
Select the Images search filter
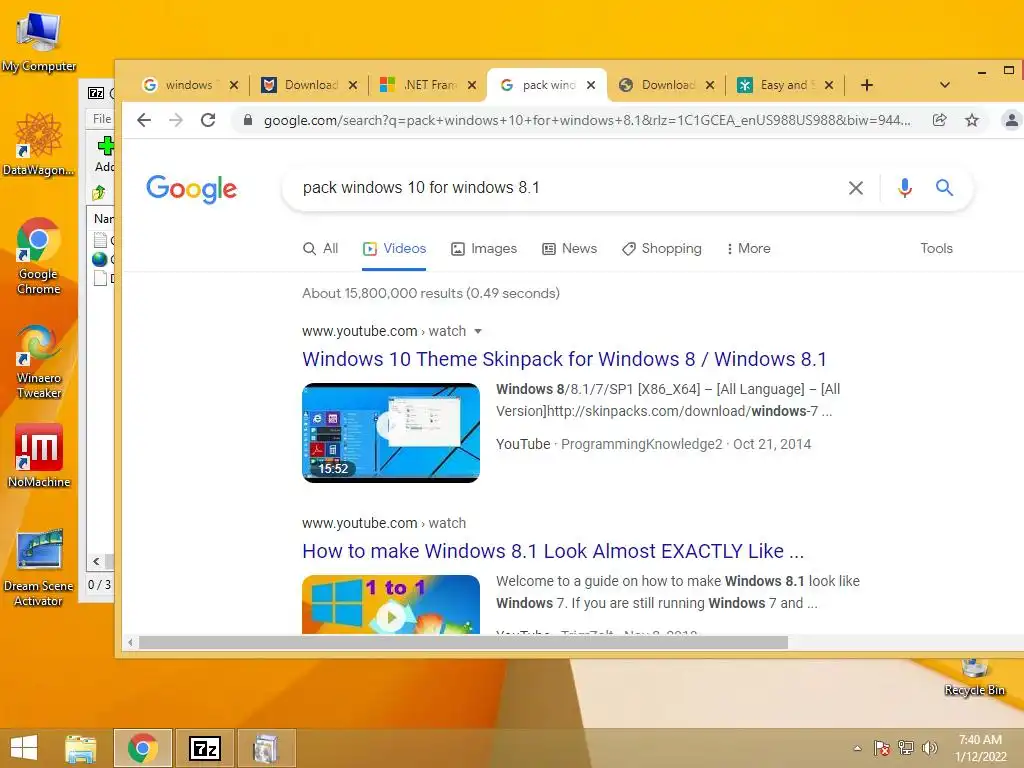[484, 249]
